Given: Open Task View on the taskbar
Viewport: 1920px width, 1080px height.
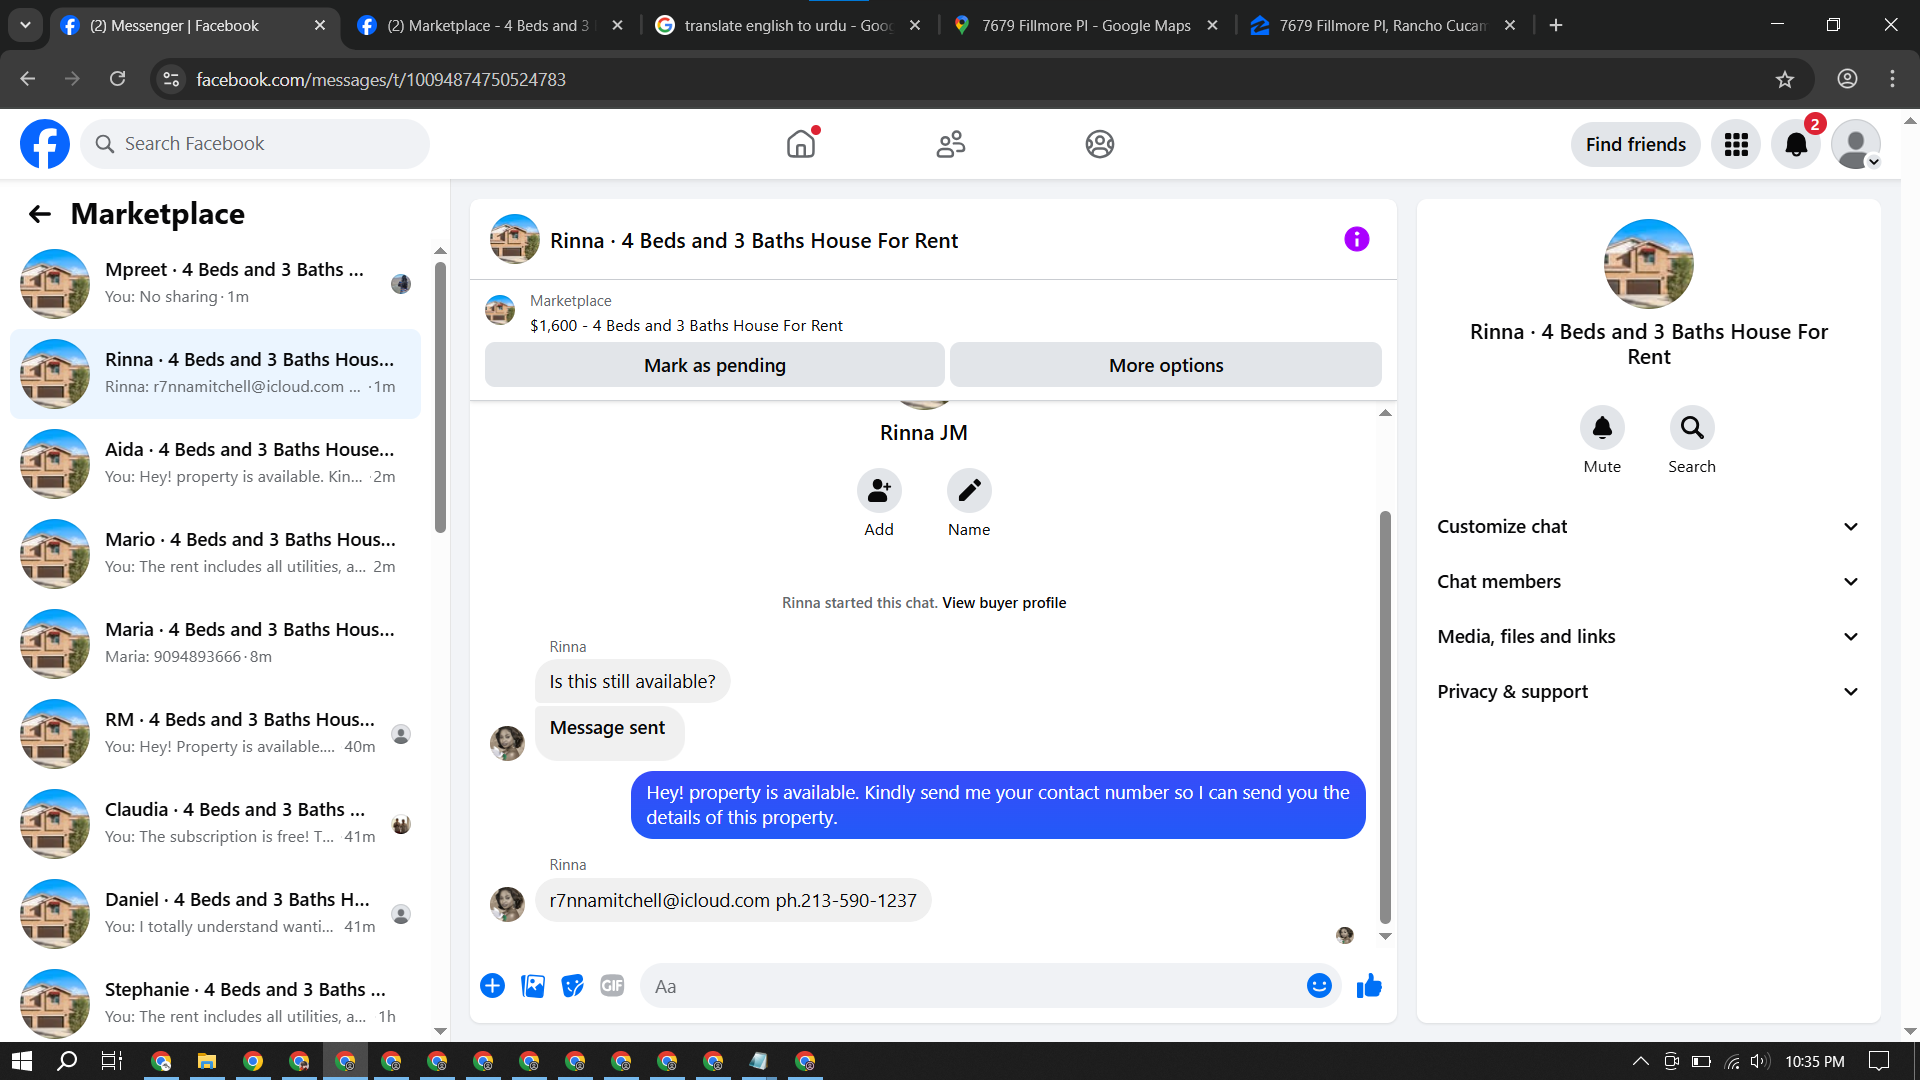Looking at the screenshot, I should coord(112,1061).
